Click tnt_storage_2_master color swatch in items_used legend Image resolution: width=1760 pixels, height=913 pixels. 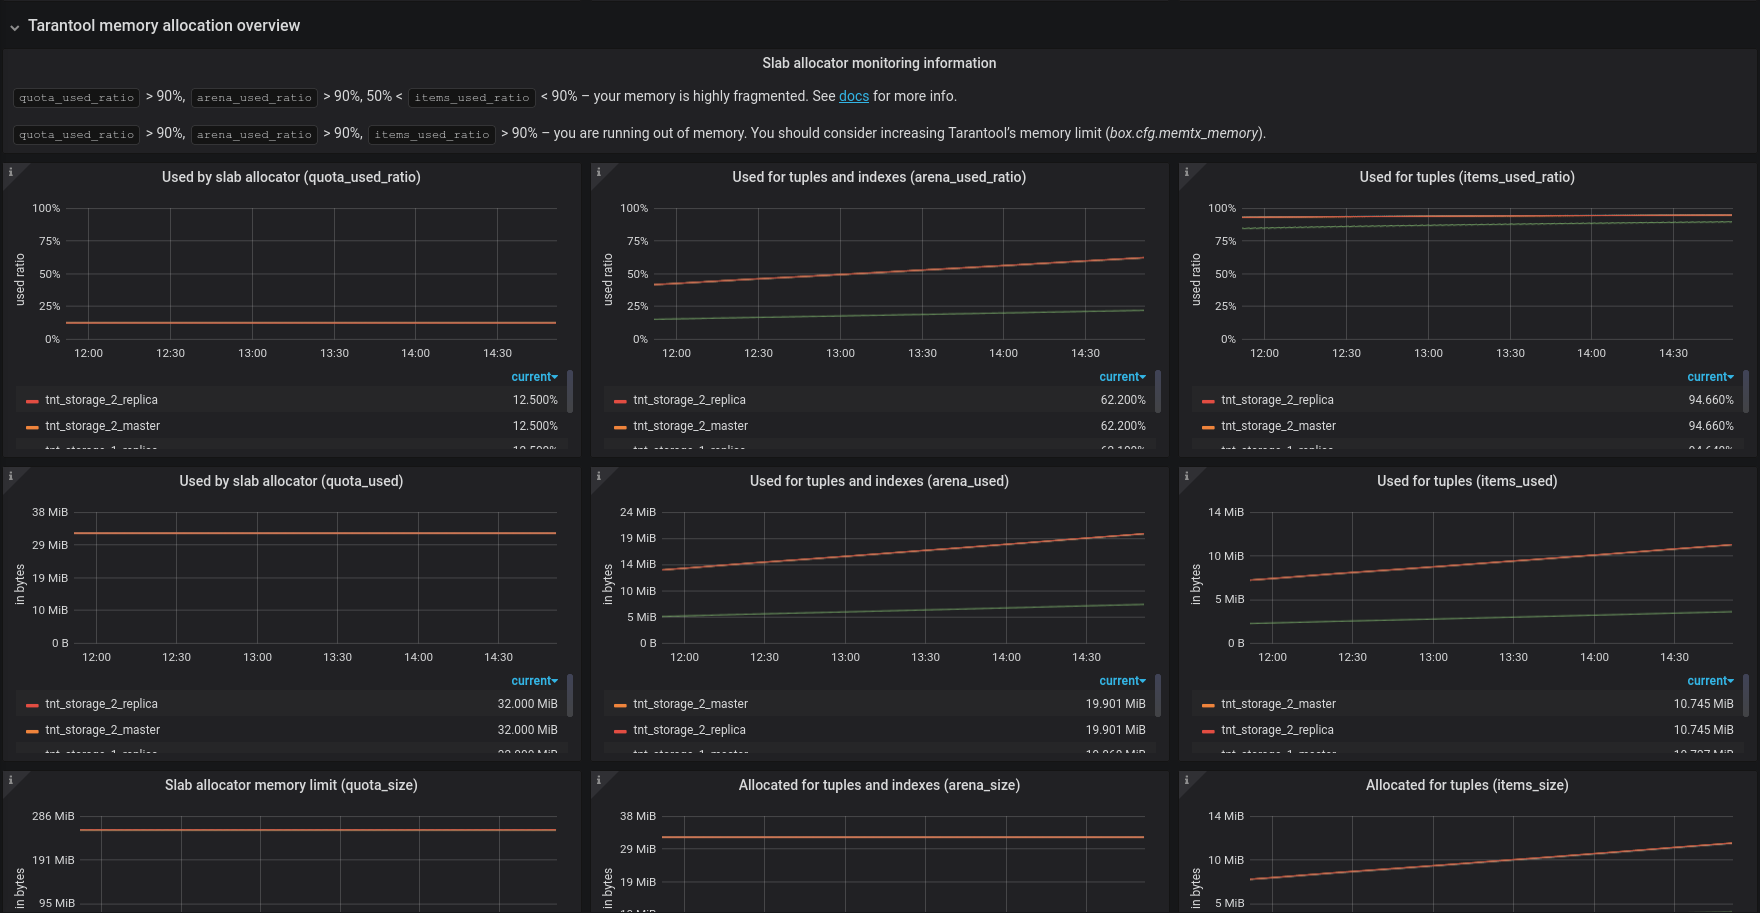1209,705
